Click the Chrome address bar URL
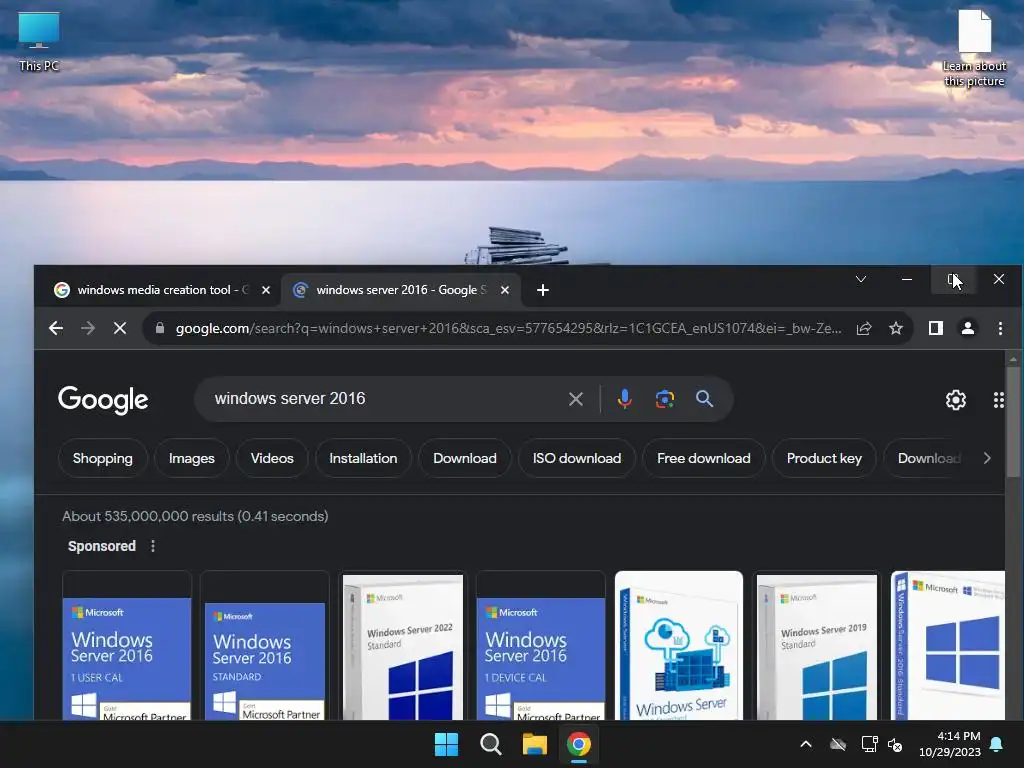1024x768 pixels. [508, 328]
